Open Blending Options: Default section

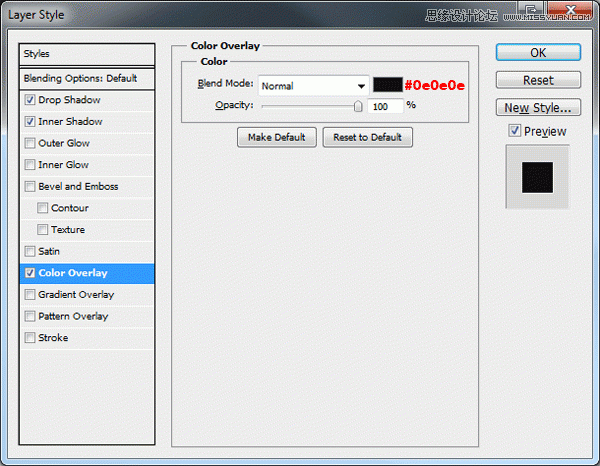(88, 78)
